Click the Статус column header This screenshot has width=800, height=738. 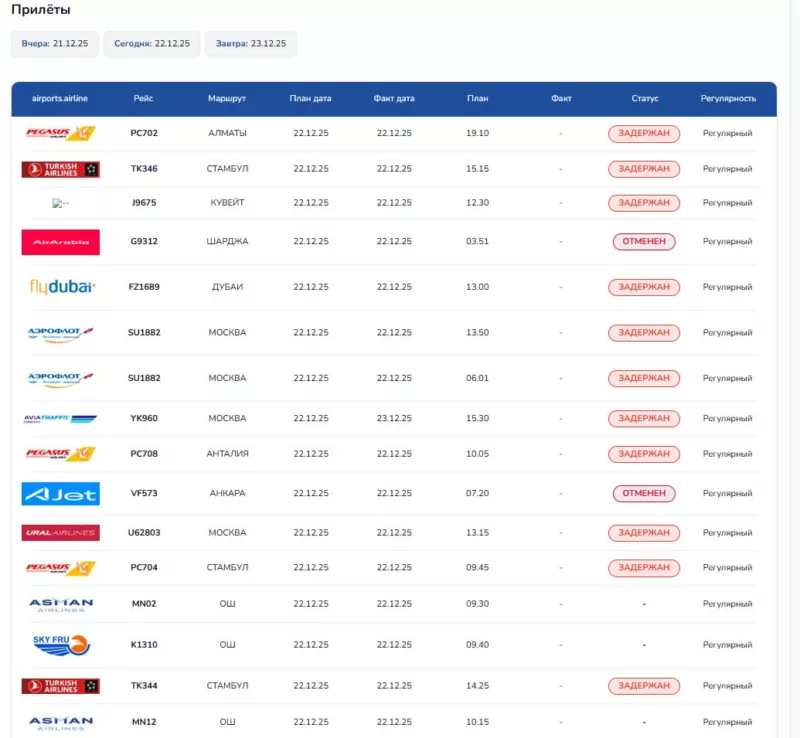tap(644, 99)
